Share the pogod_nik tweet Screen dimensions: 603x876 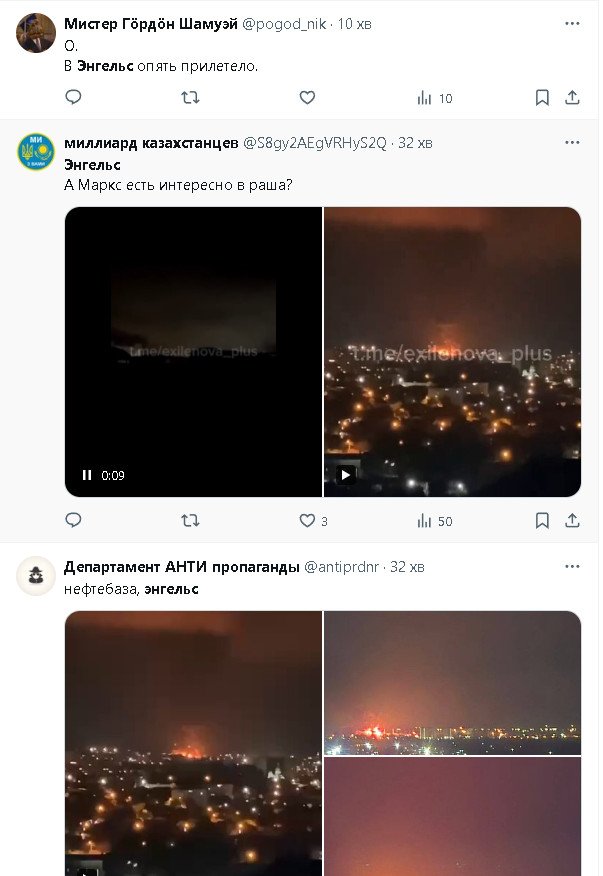[572, 98]
